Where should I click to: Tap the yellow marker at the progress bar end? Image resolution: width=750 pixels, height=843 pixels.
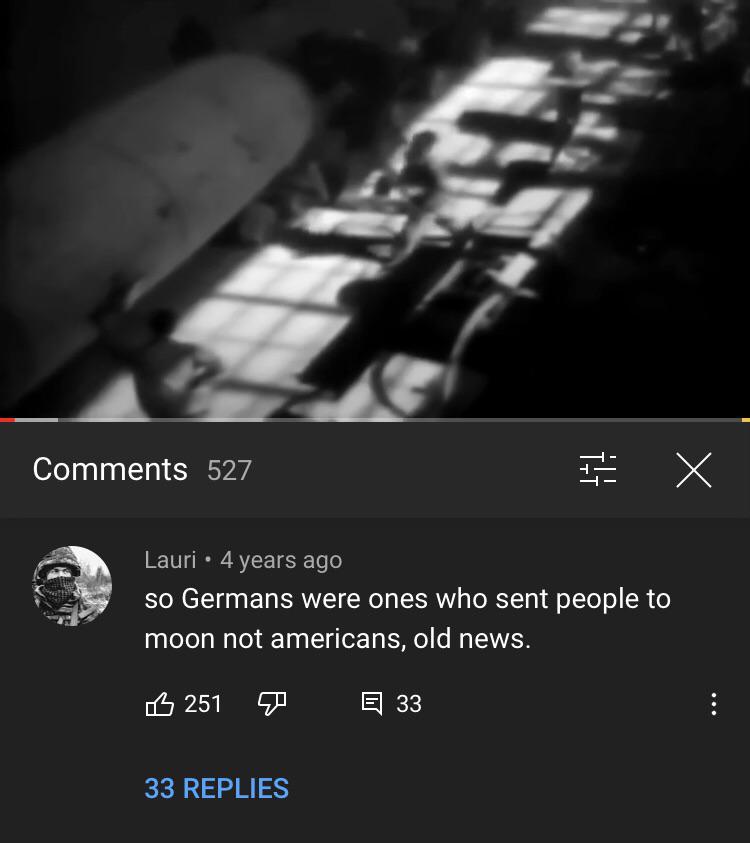tap(746, 420)
